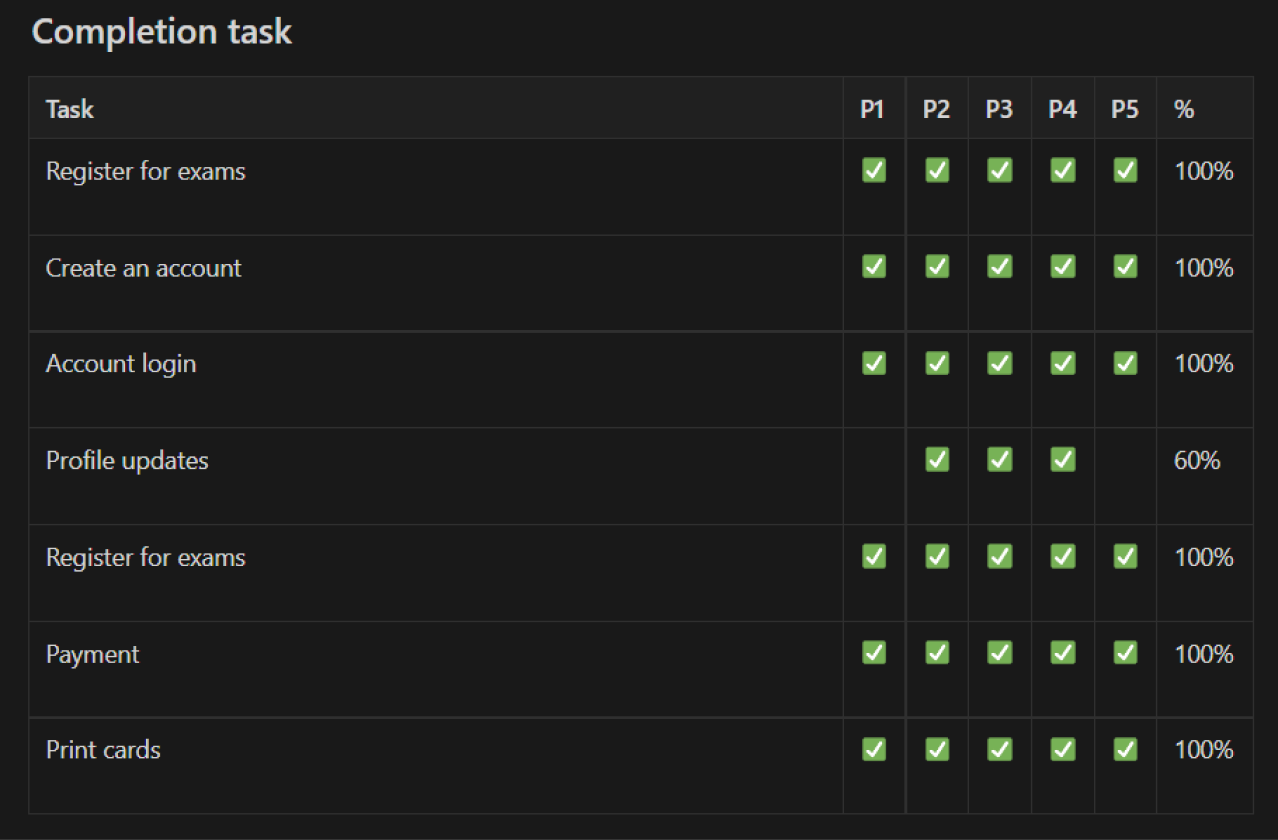The height and width of the screenshot is (840, 1278).
Task: Uncheck P3 checkbox in Account login row
Action: [x=999, y=363]
